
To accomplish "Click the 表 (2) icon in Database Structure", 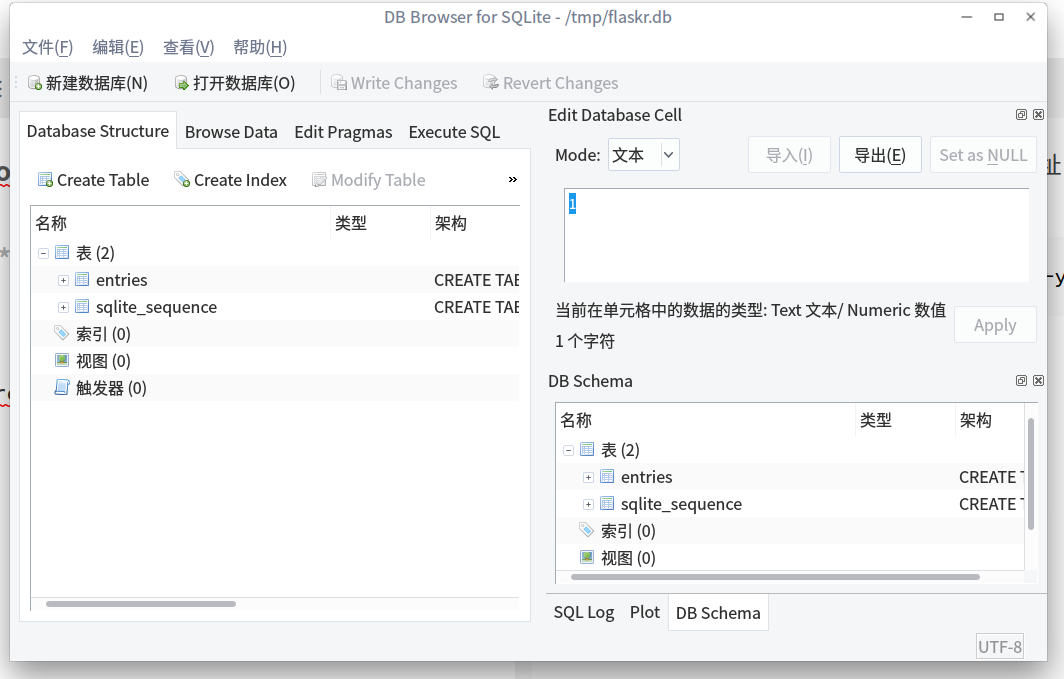I will pyautogui.click(x=62, y=252).
